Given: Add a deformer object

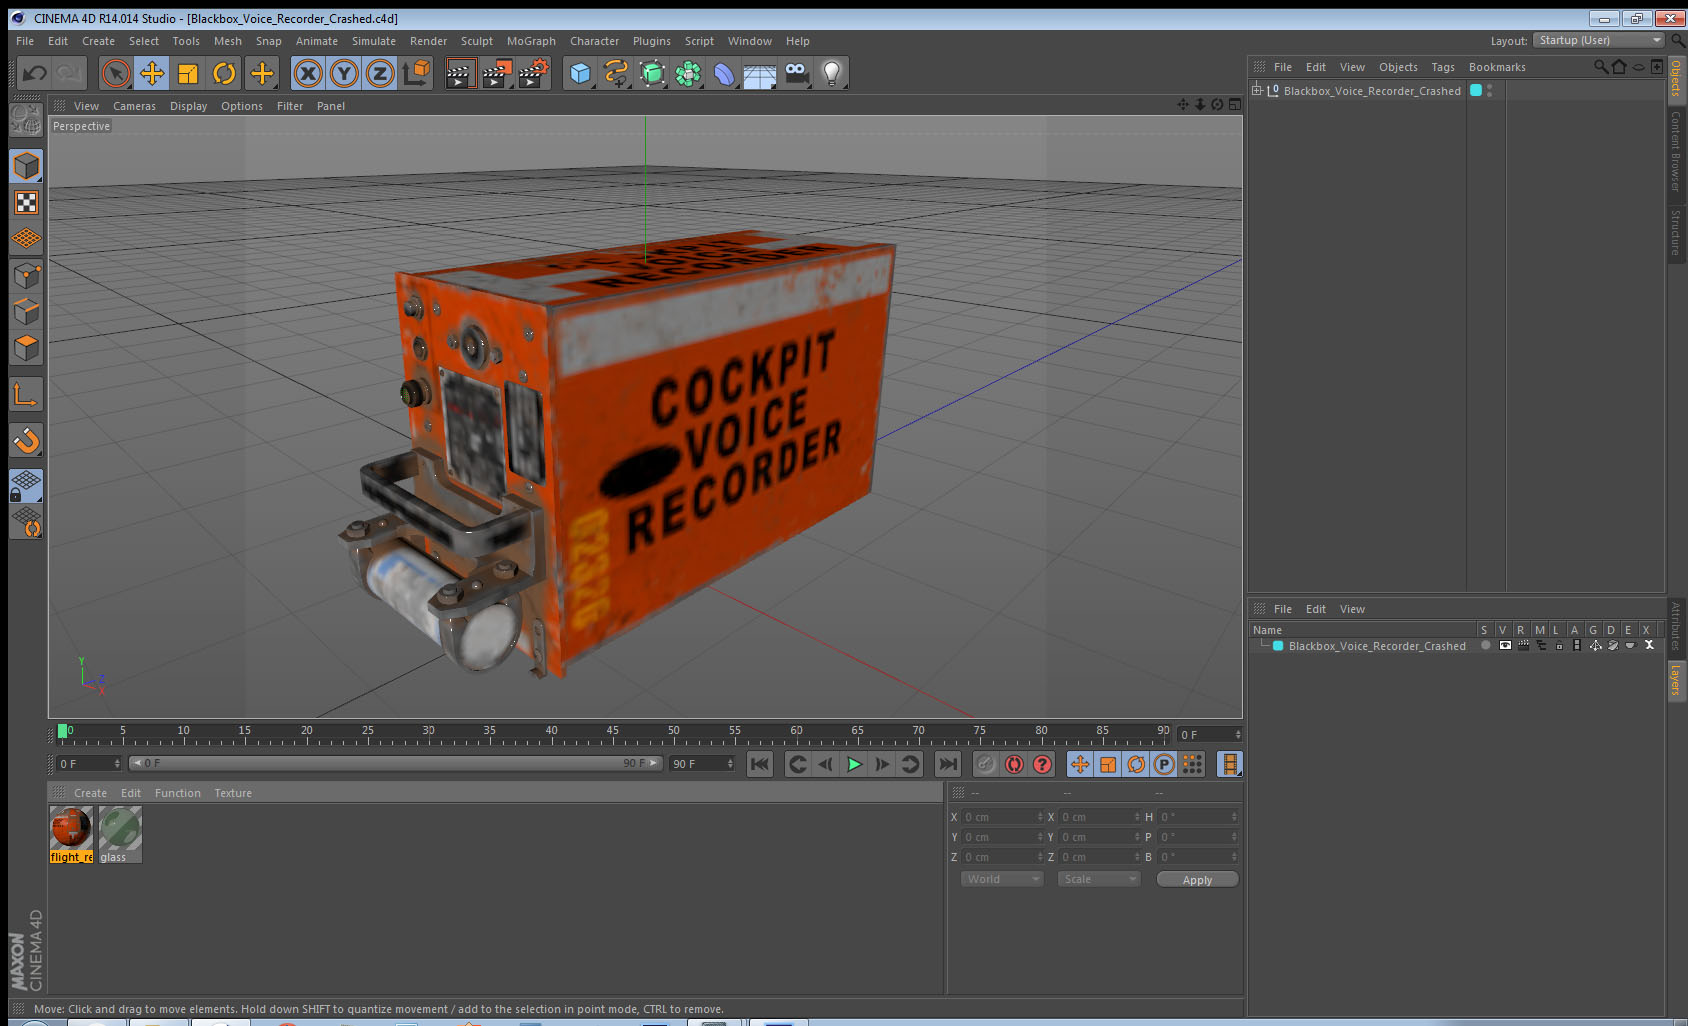Looking at the screenshot, I should 724,73.
